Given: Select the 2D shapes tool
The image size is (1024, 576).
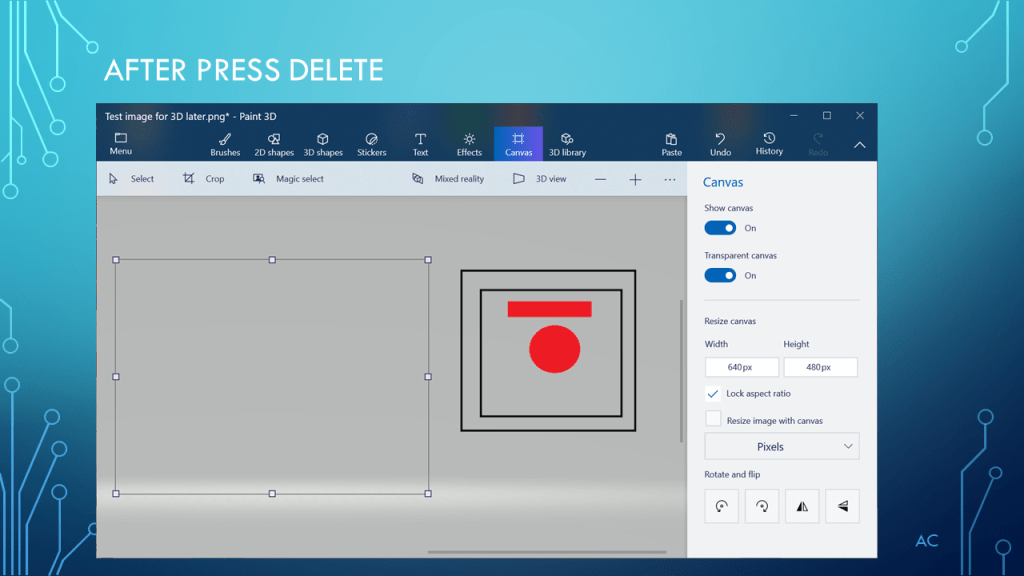Looking at the screenshot, I should pos(273,144).
